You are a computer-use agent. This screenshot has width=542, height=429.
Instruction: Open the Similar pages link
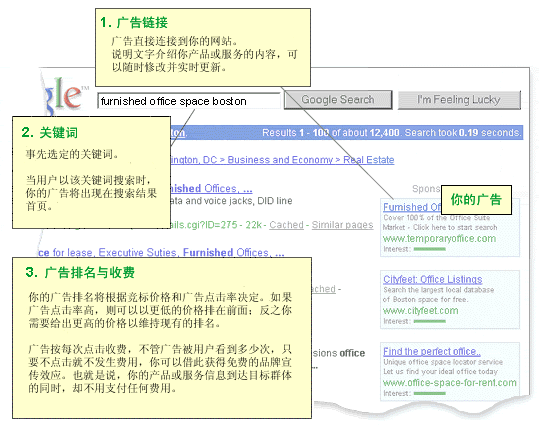click(x=342, y=225)
